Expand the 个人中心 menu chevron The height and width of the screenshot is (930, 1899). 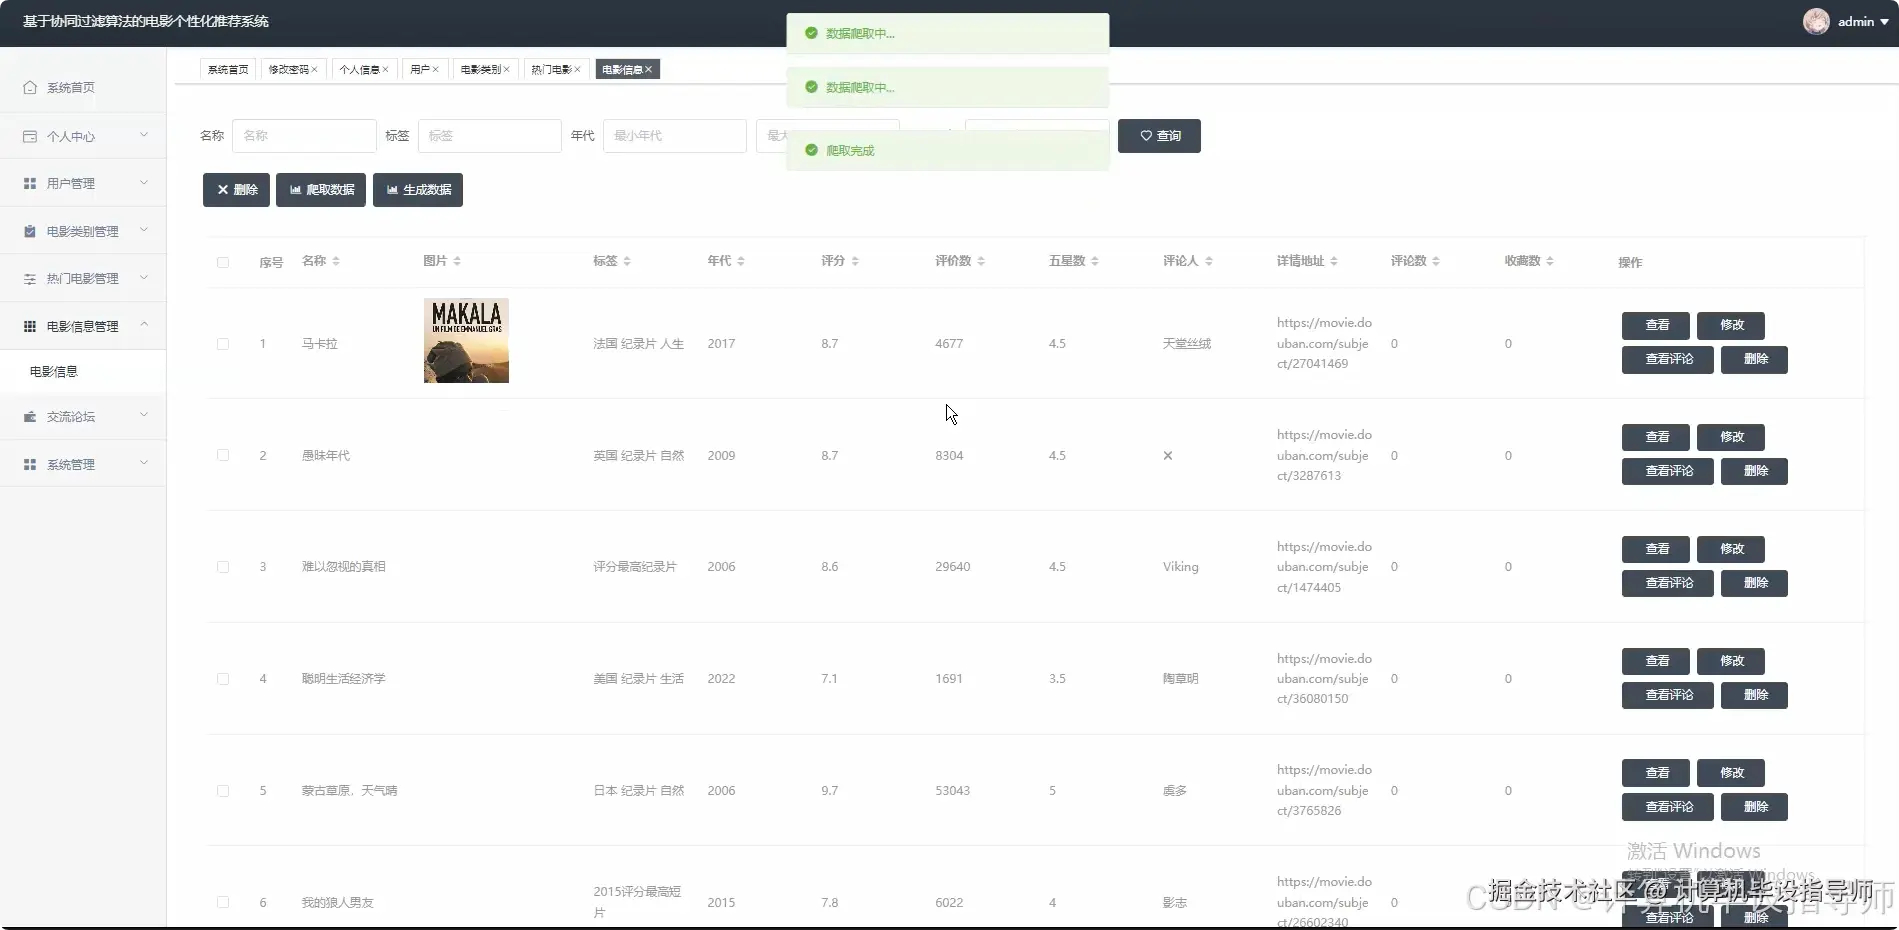tap(144, 135)
